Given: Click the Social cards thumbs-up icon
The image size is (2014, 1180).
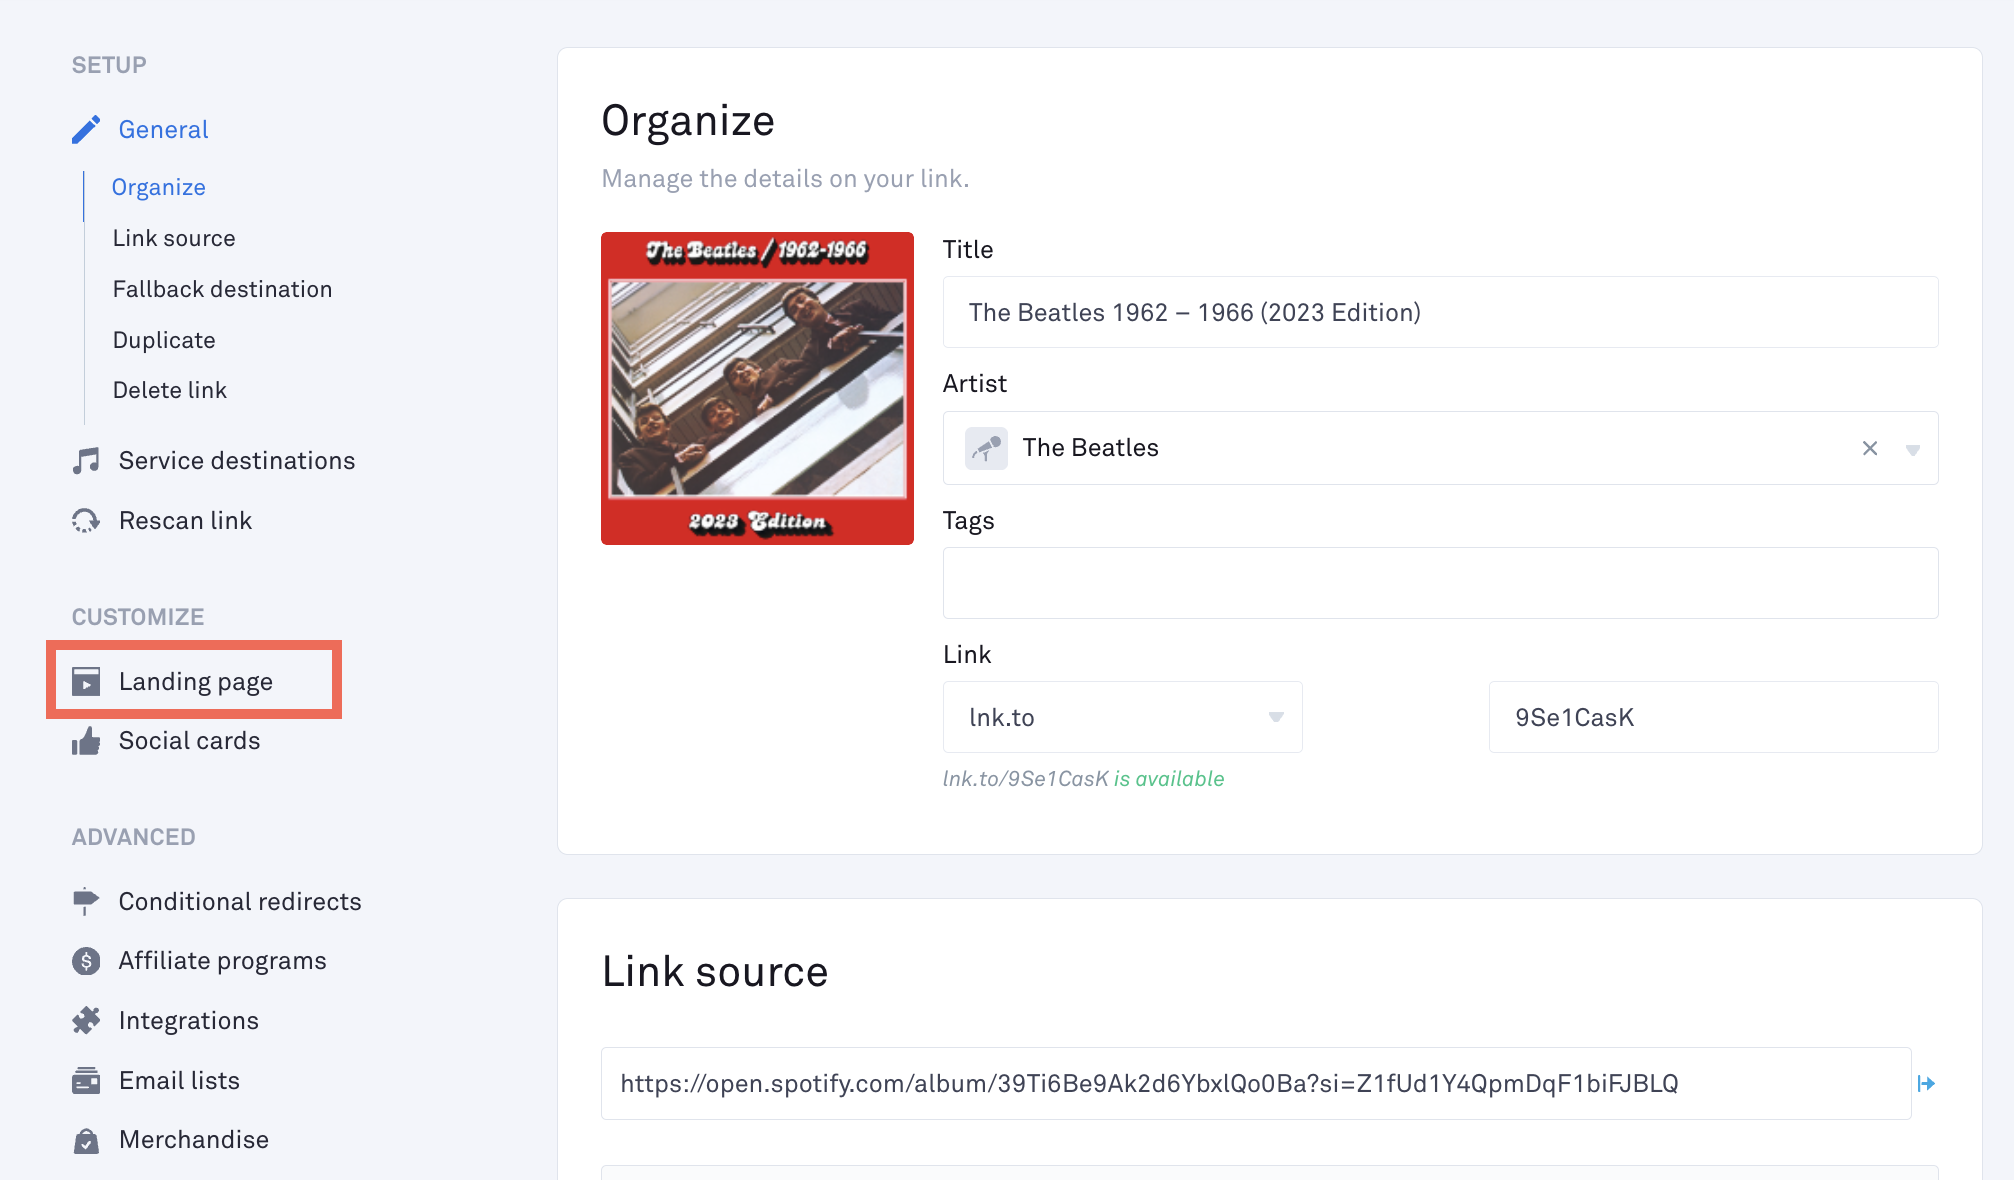Looking at the screenshot, I should click(x=86, y=741).
